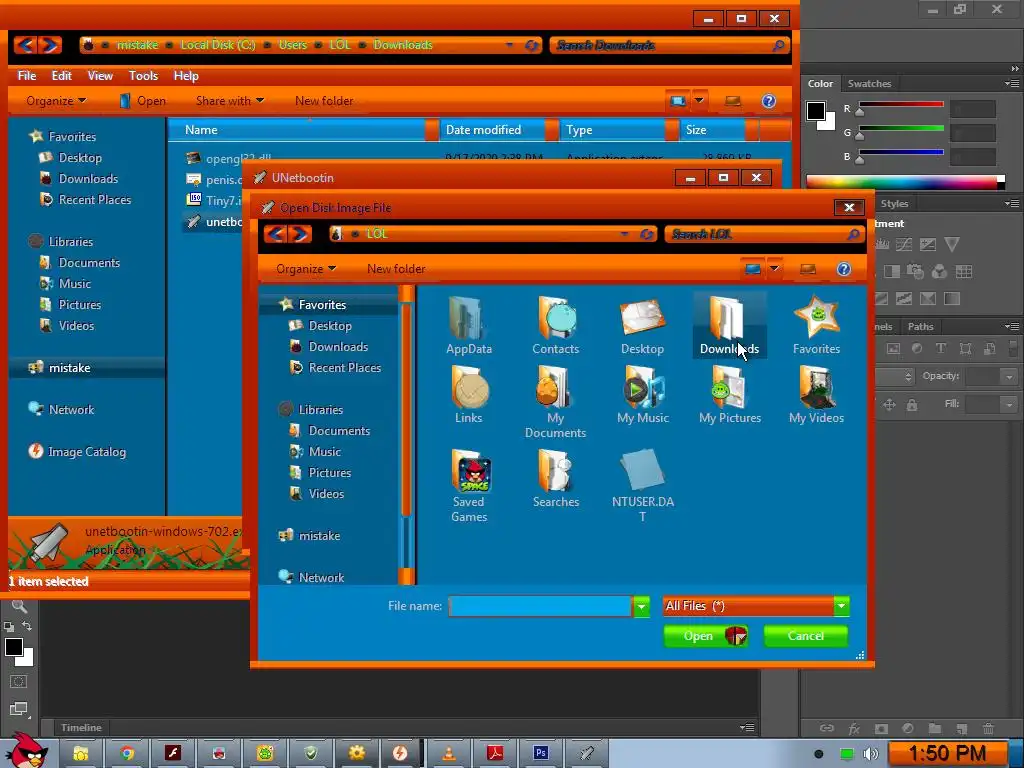The image size is (1024, 768).
Task: Switch to the Swatches tab
Action: pyautogui.click(x=869, y=84)
